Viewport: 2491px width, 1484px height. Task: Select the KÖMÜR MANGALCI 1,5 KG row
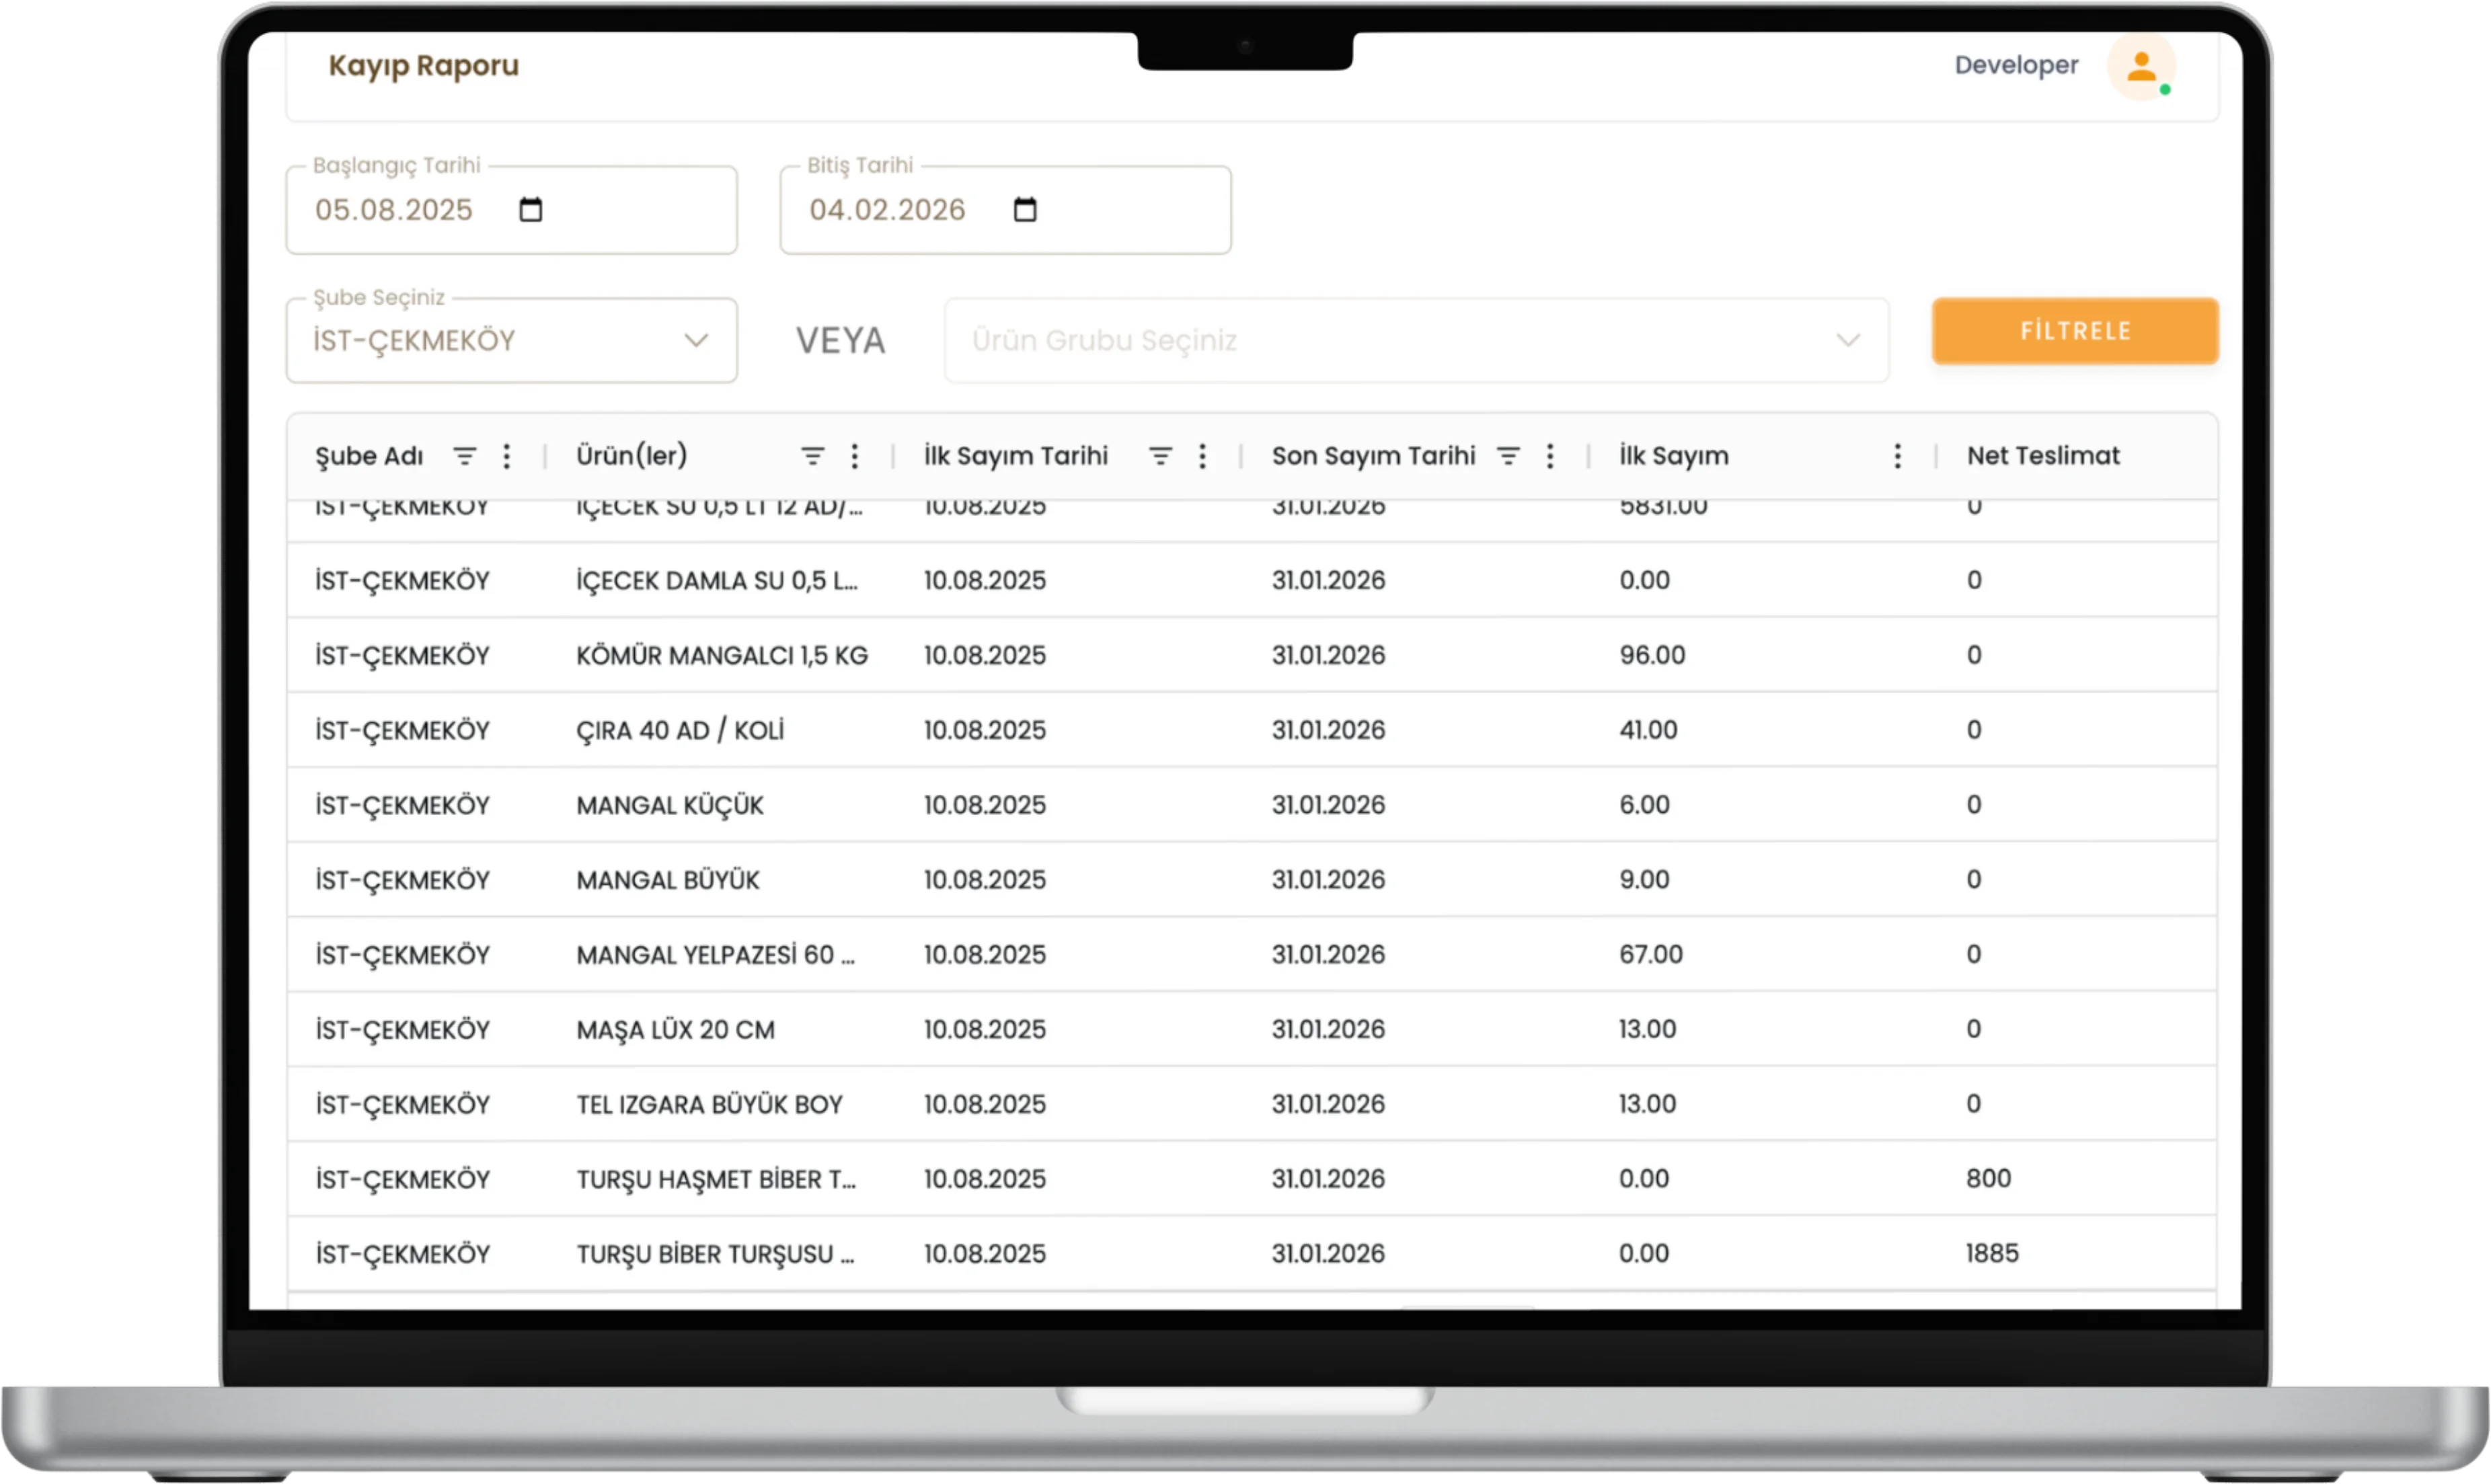click(721, 655)
